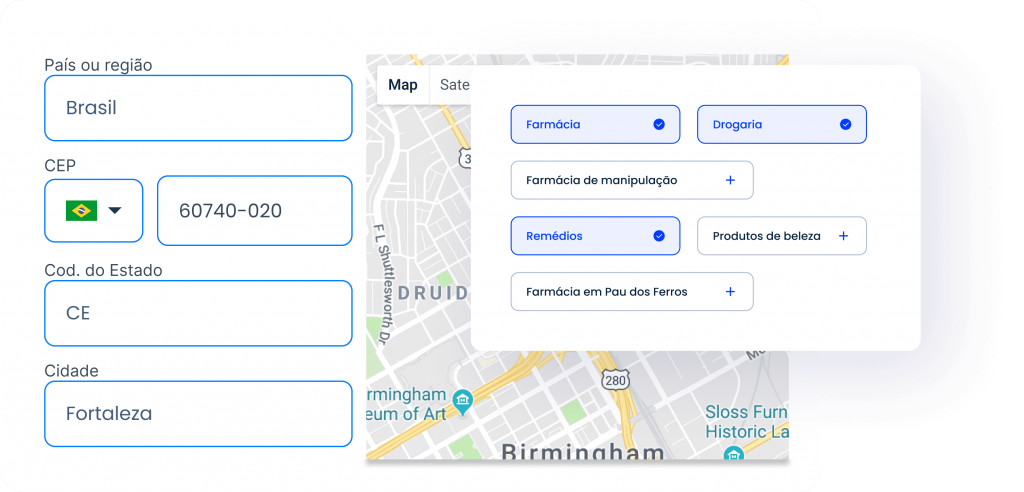The image size is (1024, 492).
Task: Add the Produtos de beleza category
Action: [780, 236]
